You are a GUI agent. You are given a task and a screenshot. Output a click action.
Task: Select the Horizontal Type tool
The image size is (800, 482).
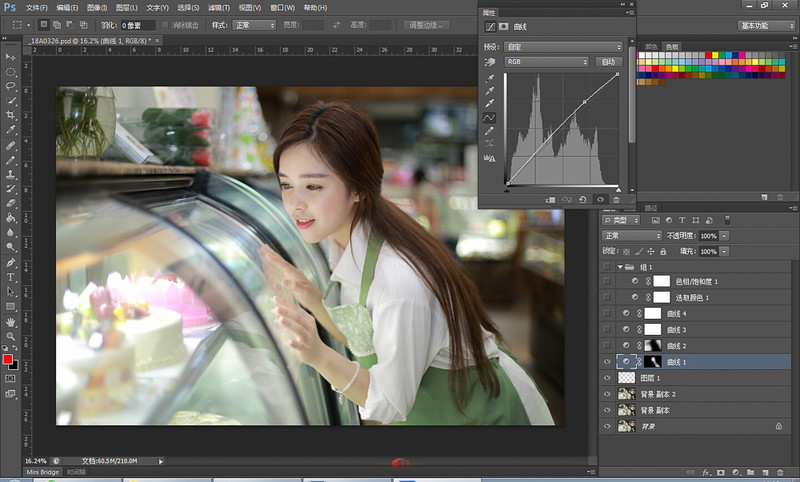(10, 277)
